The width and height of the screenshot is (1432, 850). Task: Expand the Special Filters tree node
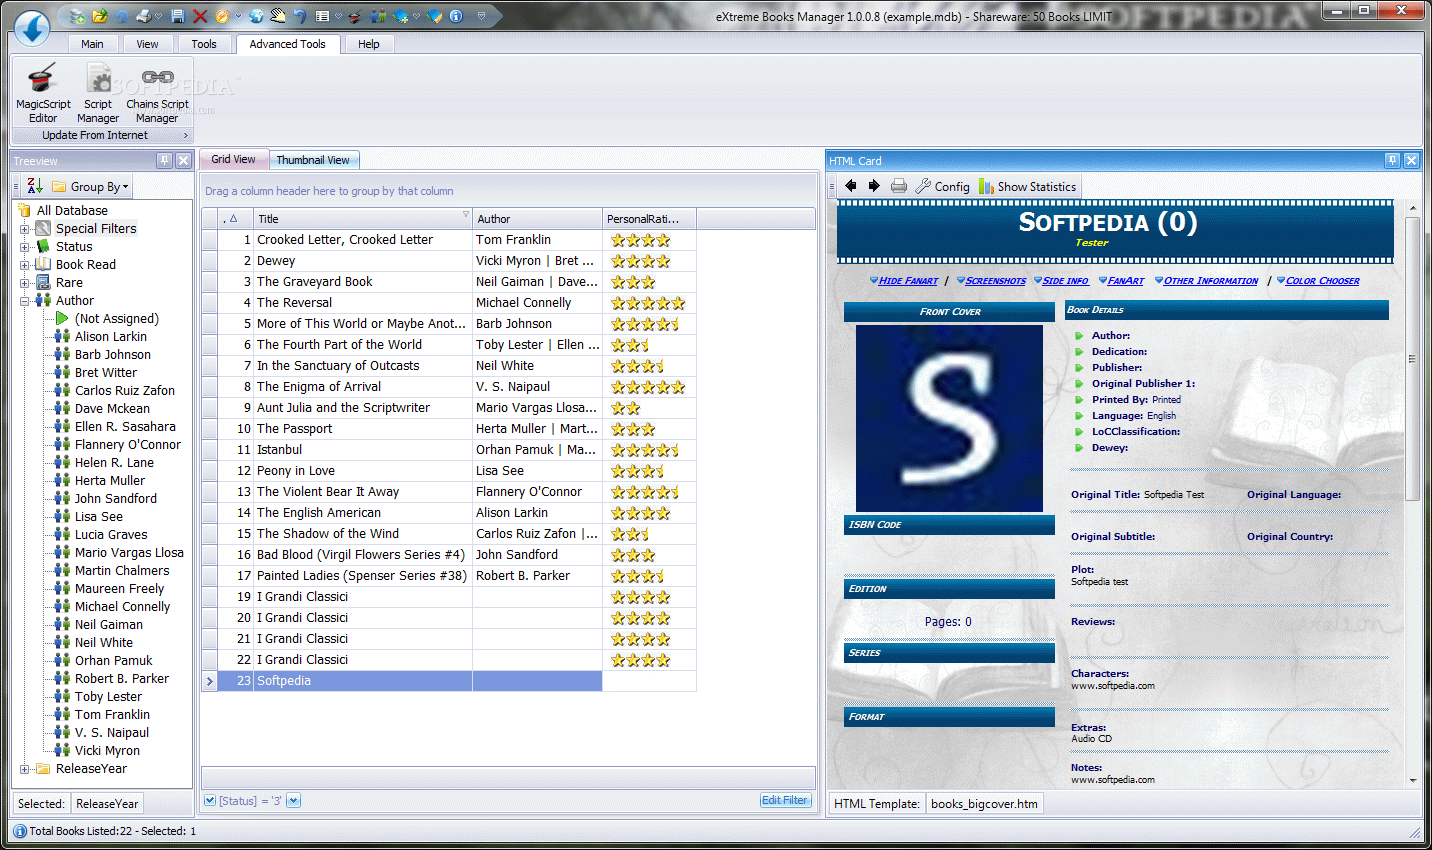tap(25, 229)
